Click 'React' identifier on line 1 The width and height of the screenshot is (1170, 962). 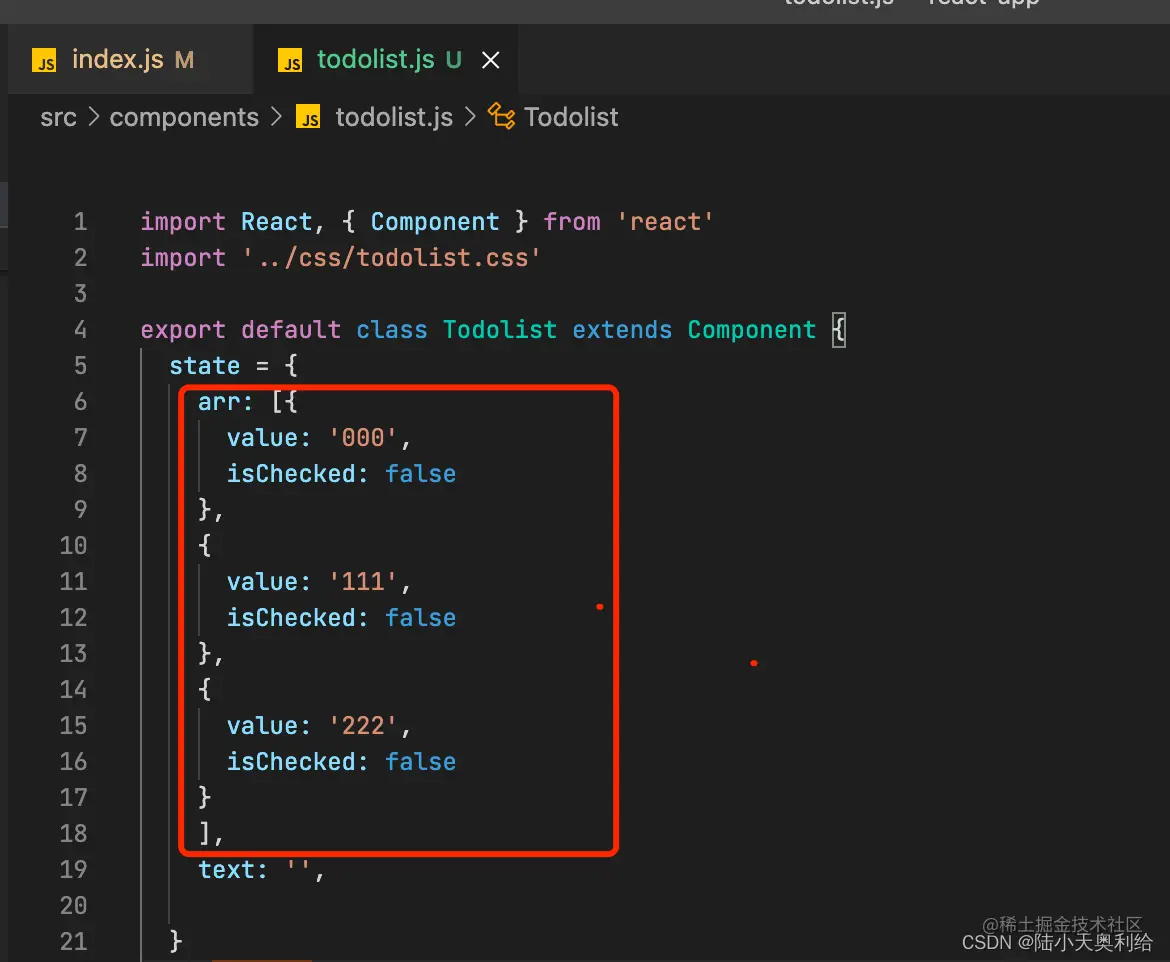[276, 222]
